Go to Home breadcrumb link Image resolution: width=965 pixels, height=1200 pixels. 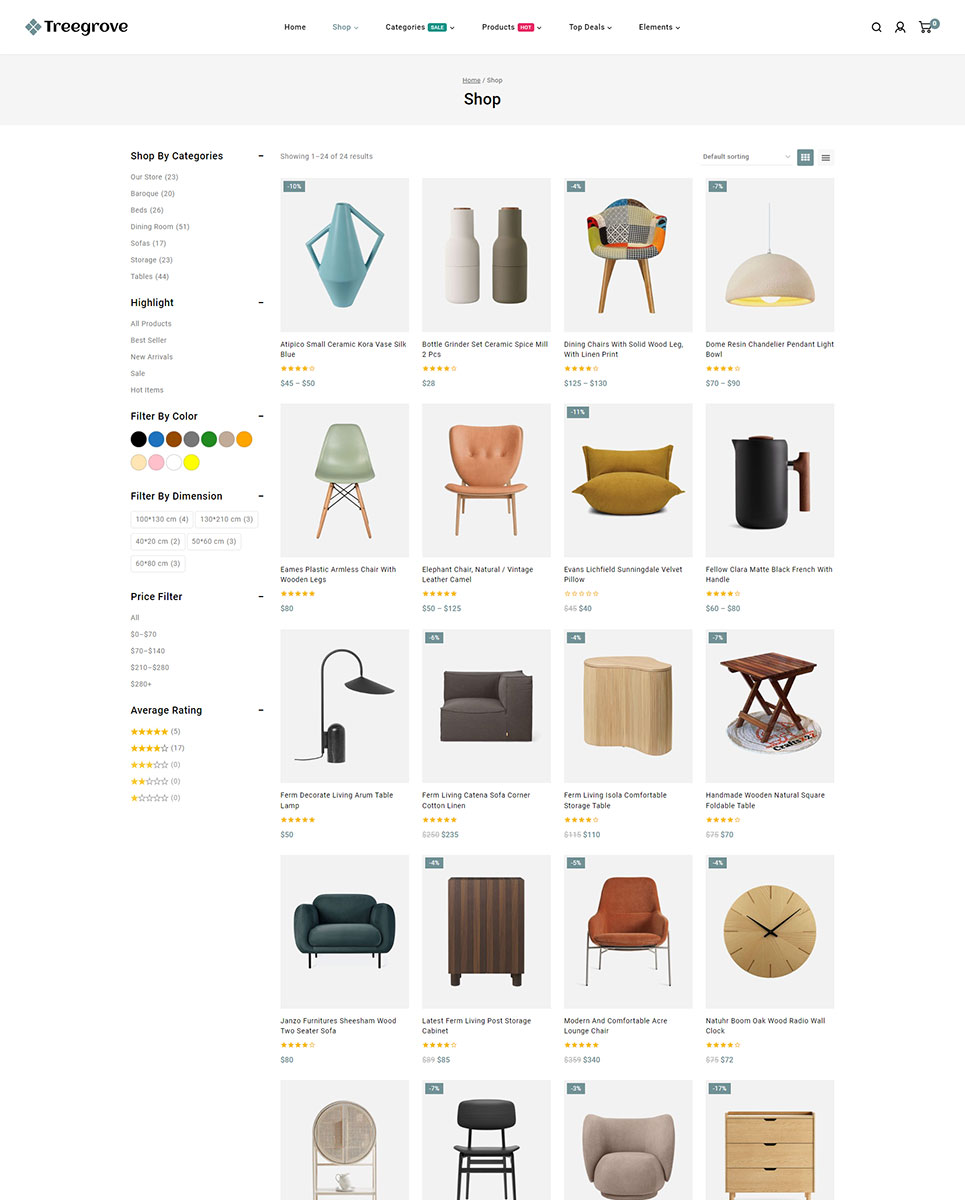click(471, 80)
